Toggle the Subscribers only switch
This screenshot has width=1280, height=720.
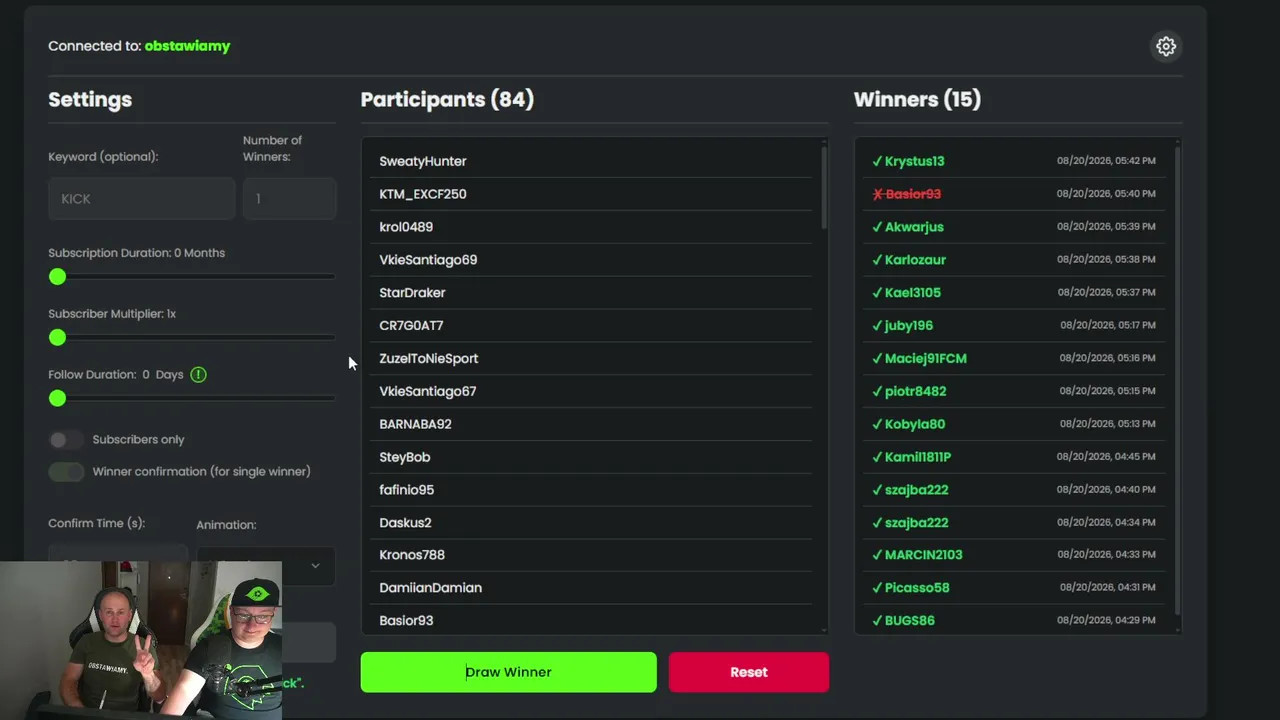click(x=66, y=440)
